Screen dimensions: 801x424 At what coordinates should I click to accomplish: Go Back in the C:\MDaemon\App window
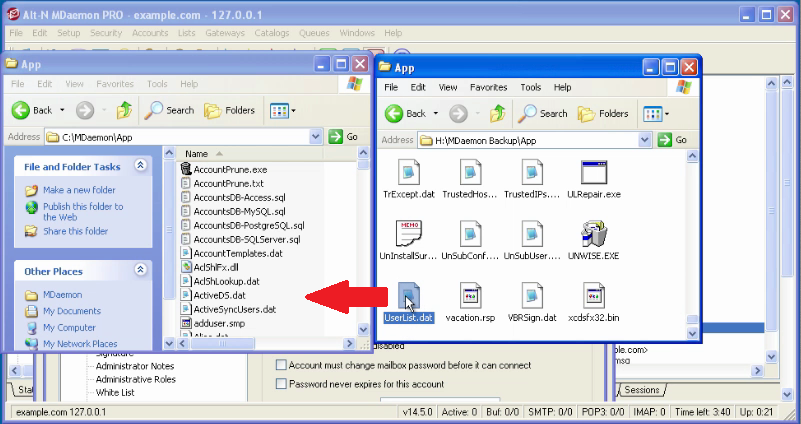32,110
